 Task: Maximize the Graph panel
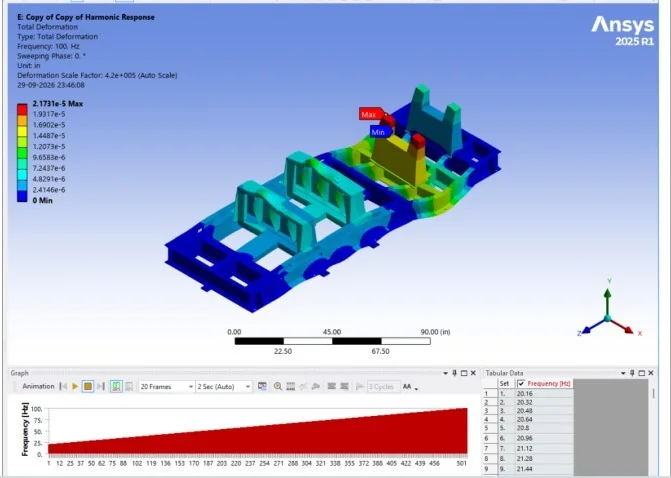(x=464, y=373)
